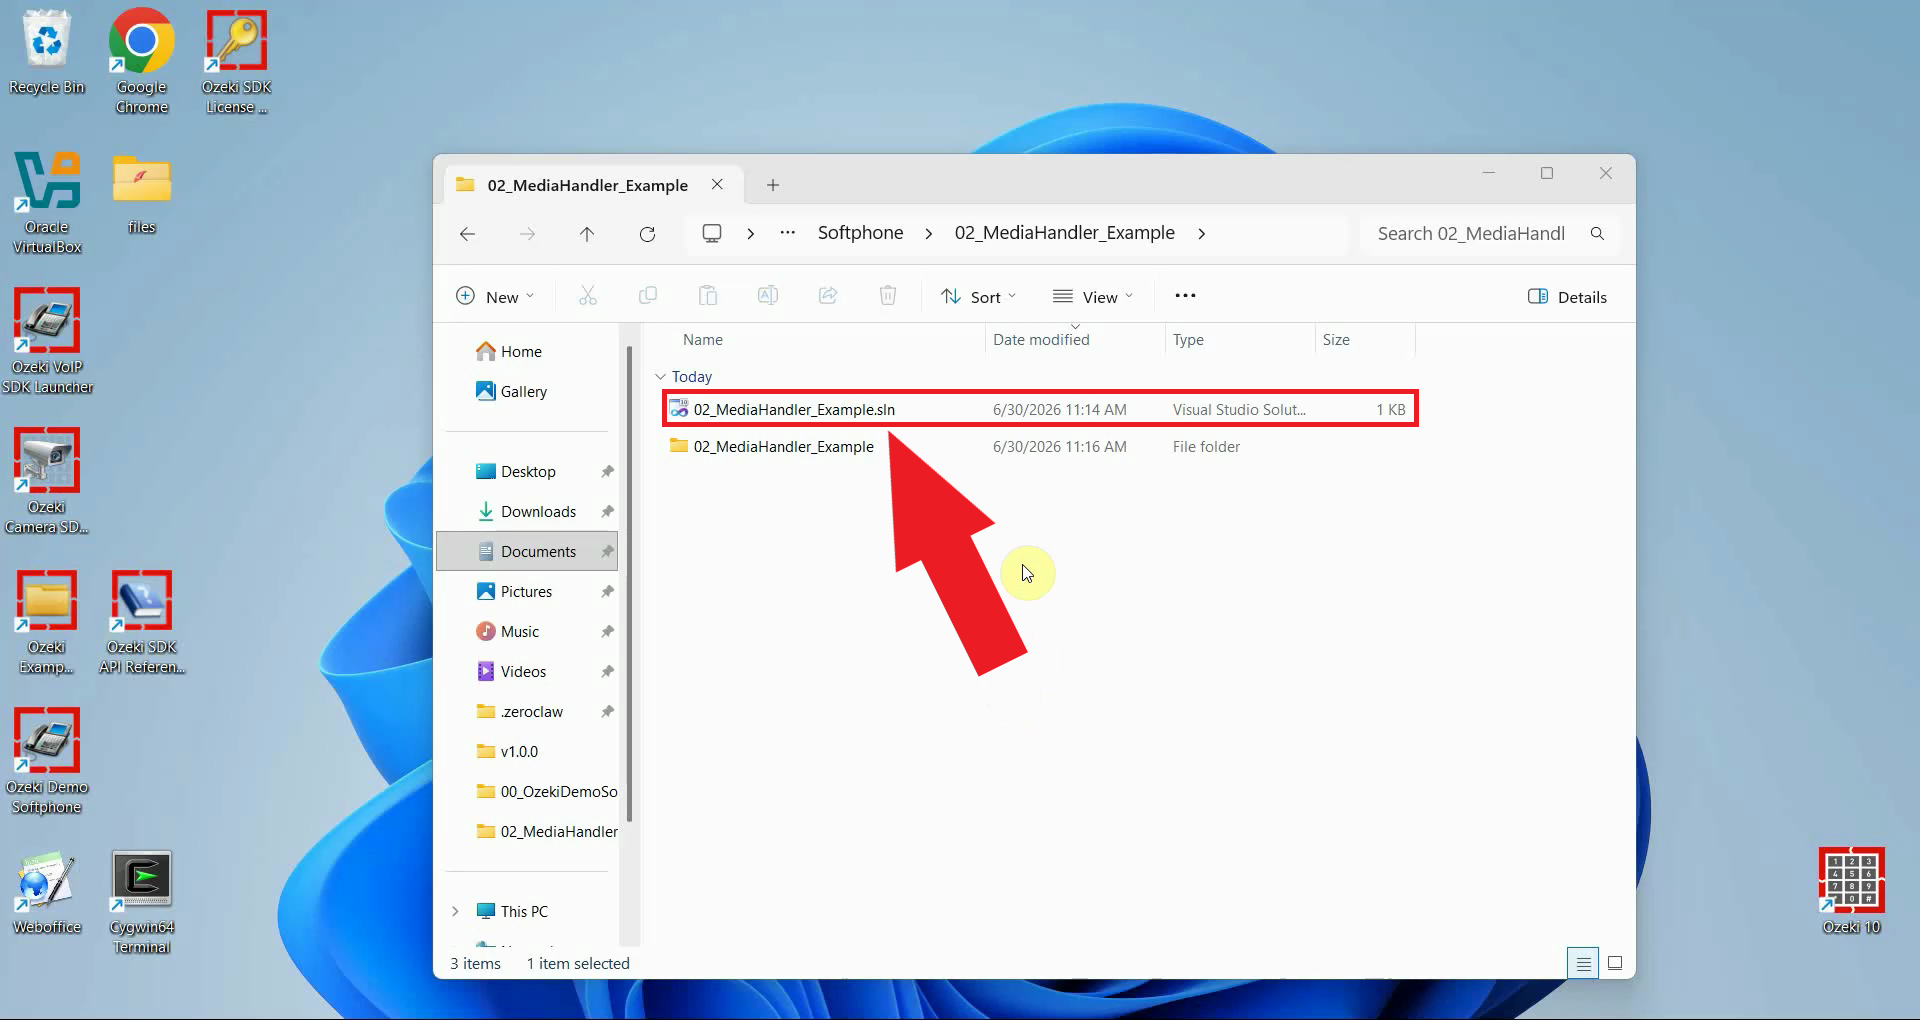Switch to large thumbnails view icon
Screen dimensions: 1920x1020
1615,964
